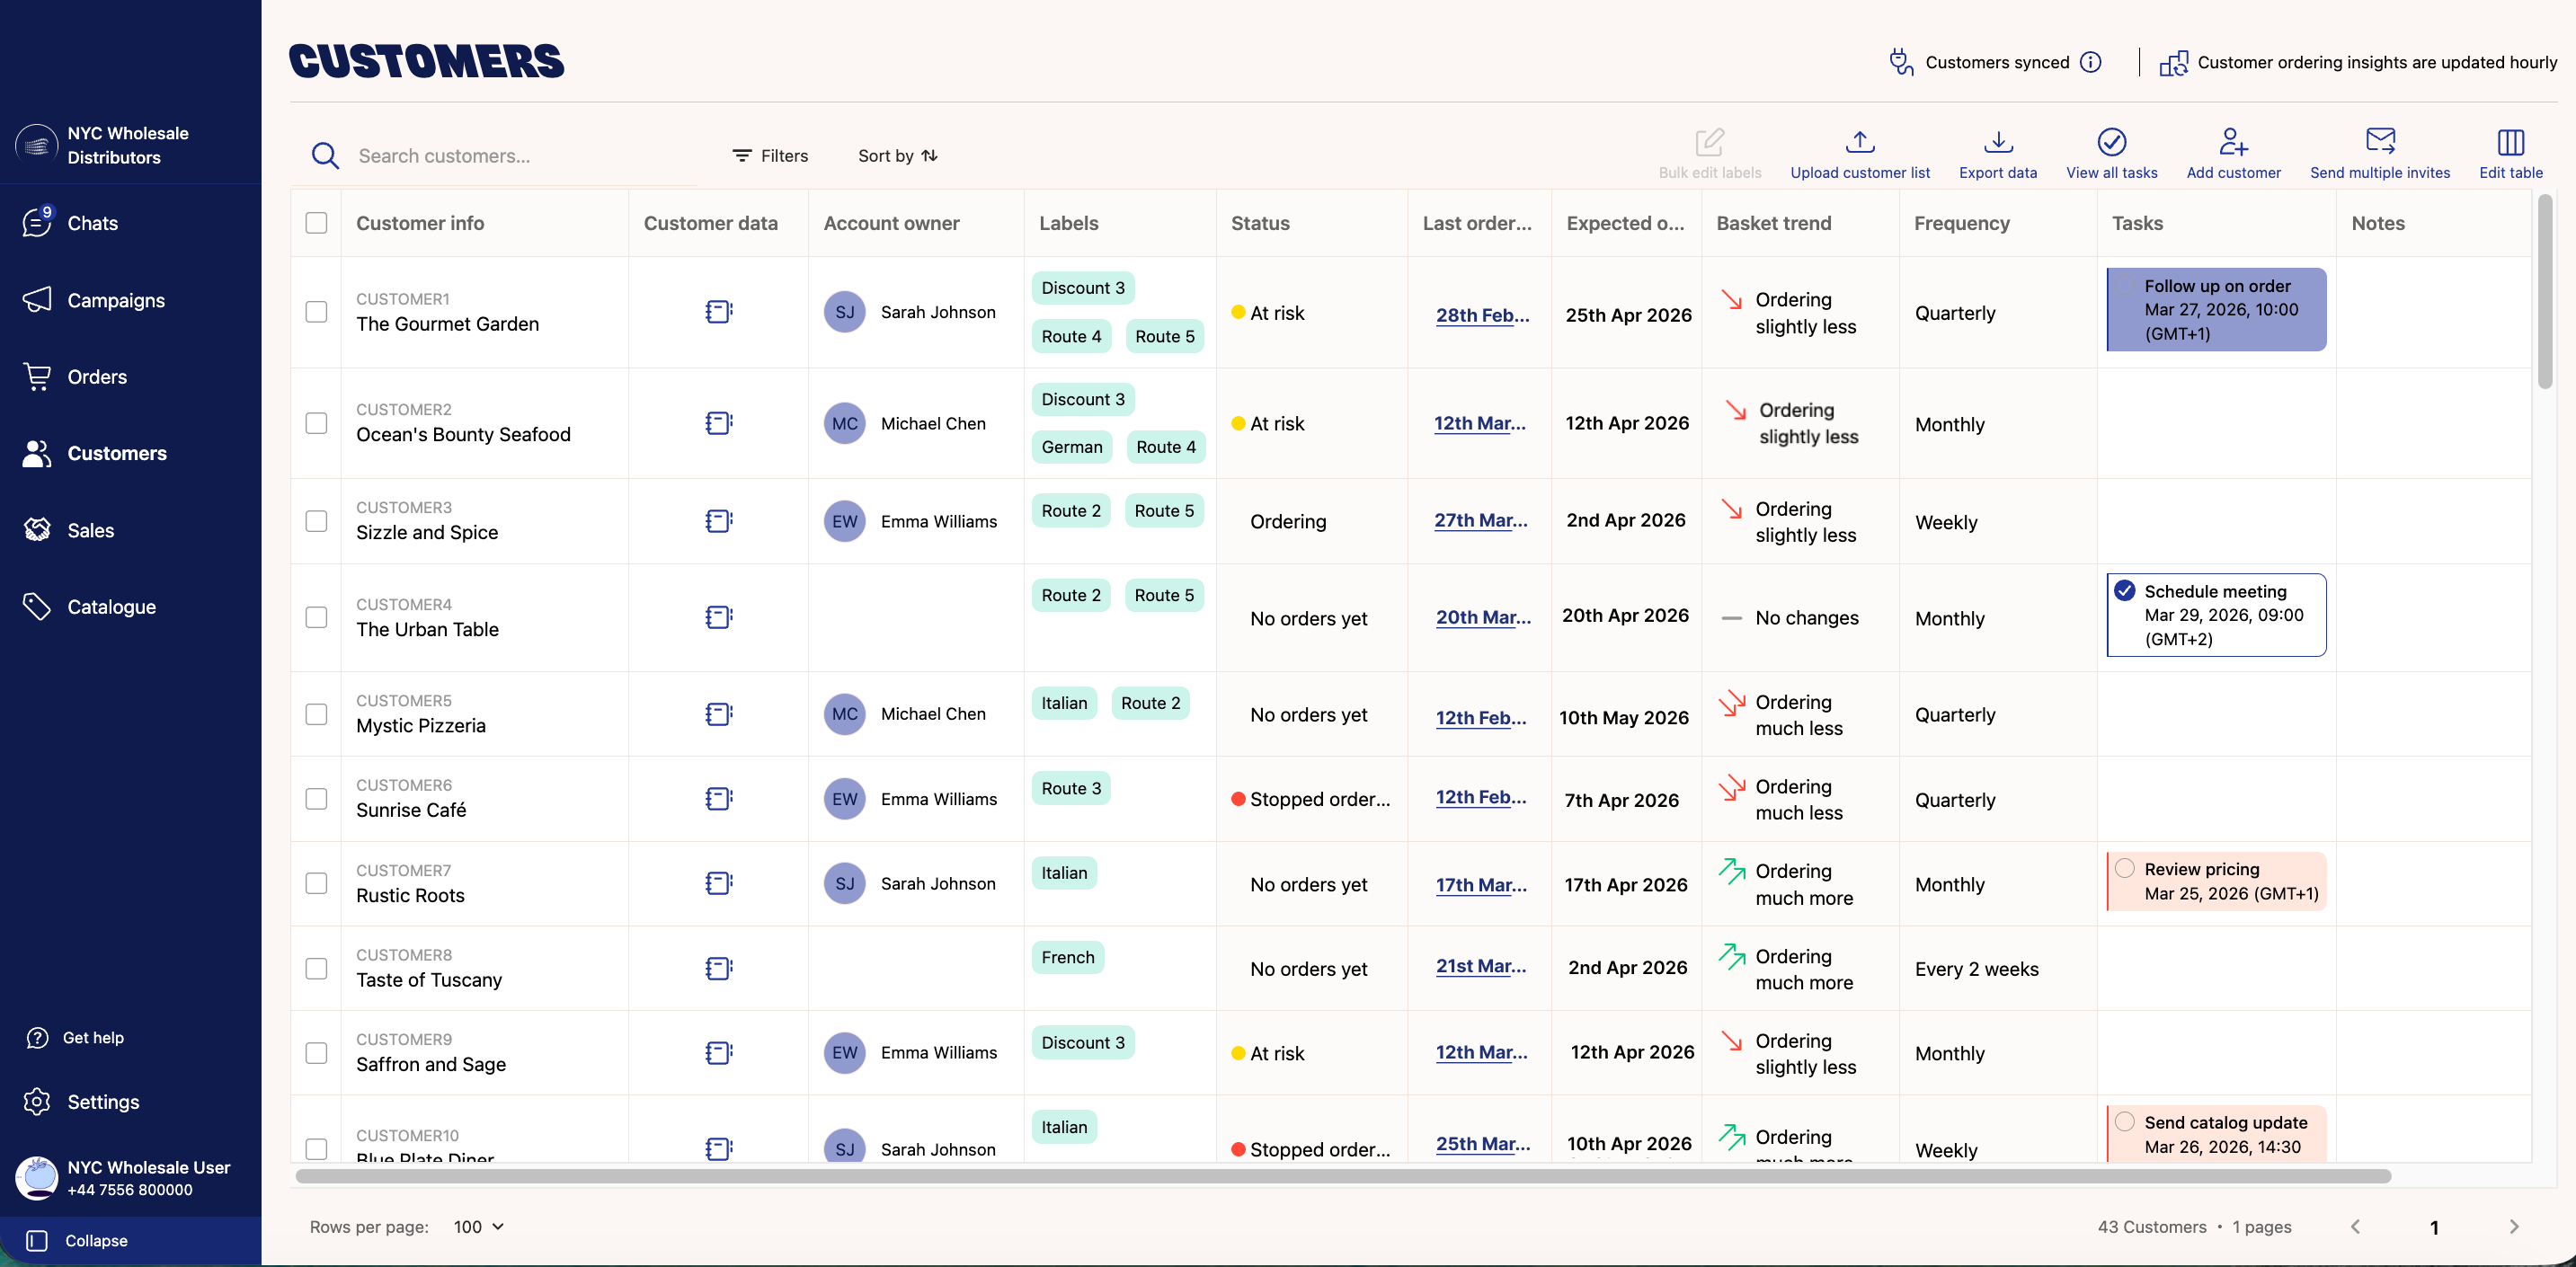Click Send multiple invites envelope icon
This screenshot has width=2576, height=1267.
coord(2379,141)
